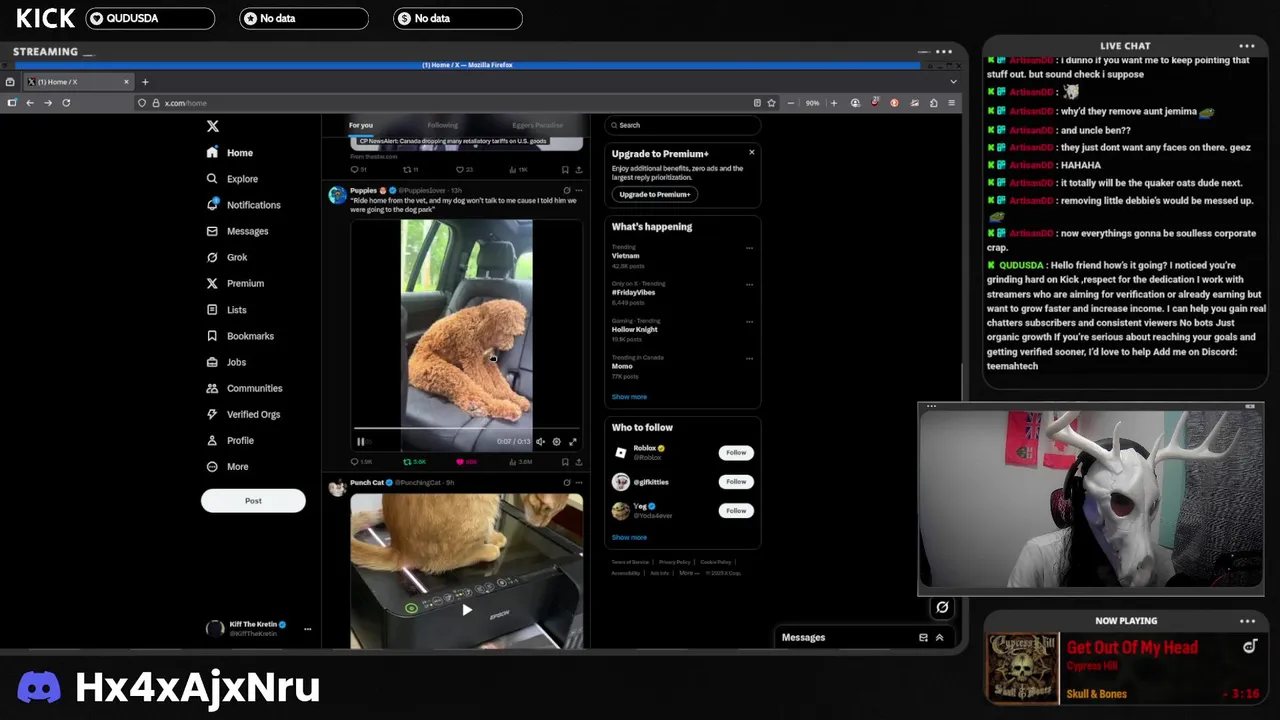
Task: Mute the Puppies dog video
Action: click(540, 441)
